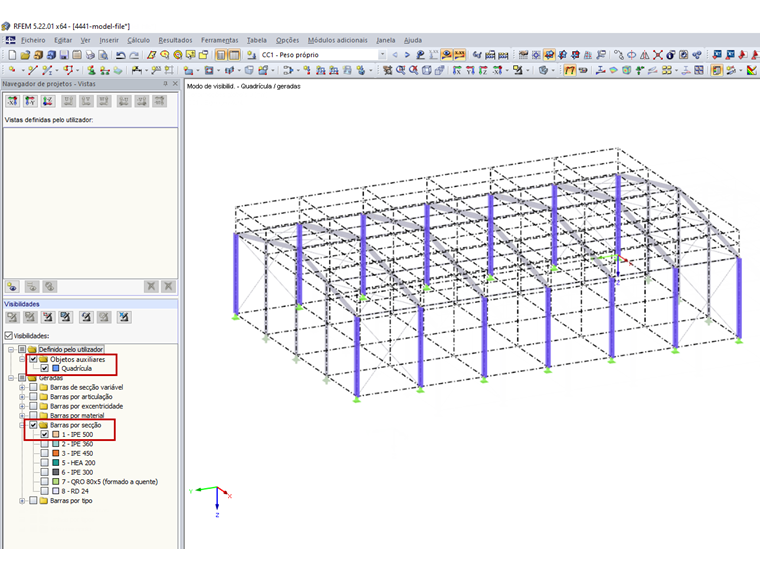
Task: Click the Open folder icon in toolbar
Action: [x=25, y=55]
